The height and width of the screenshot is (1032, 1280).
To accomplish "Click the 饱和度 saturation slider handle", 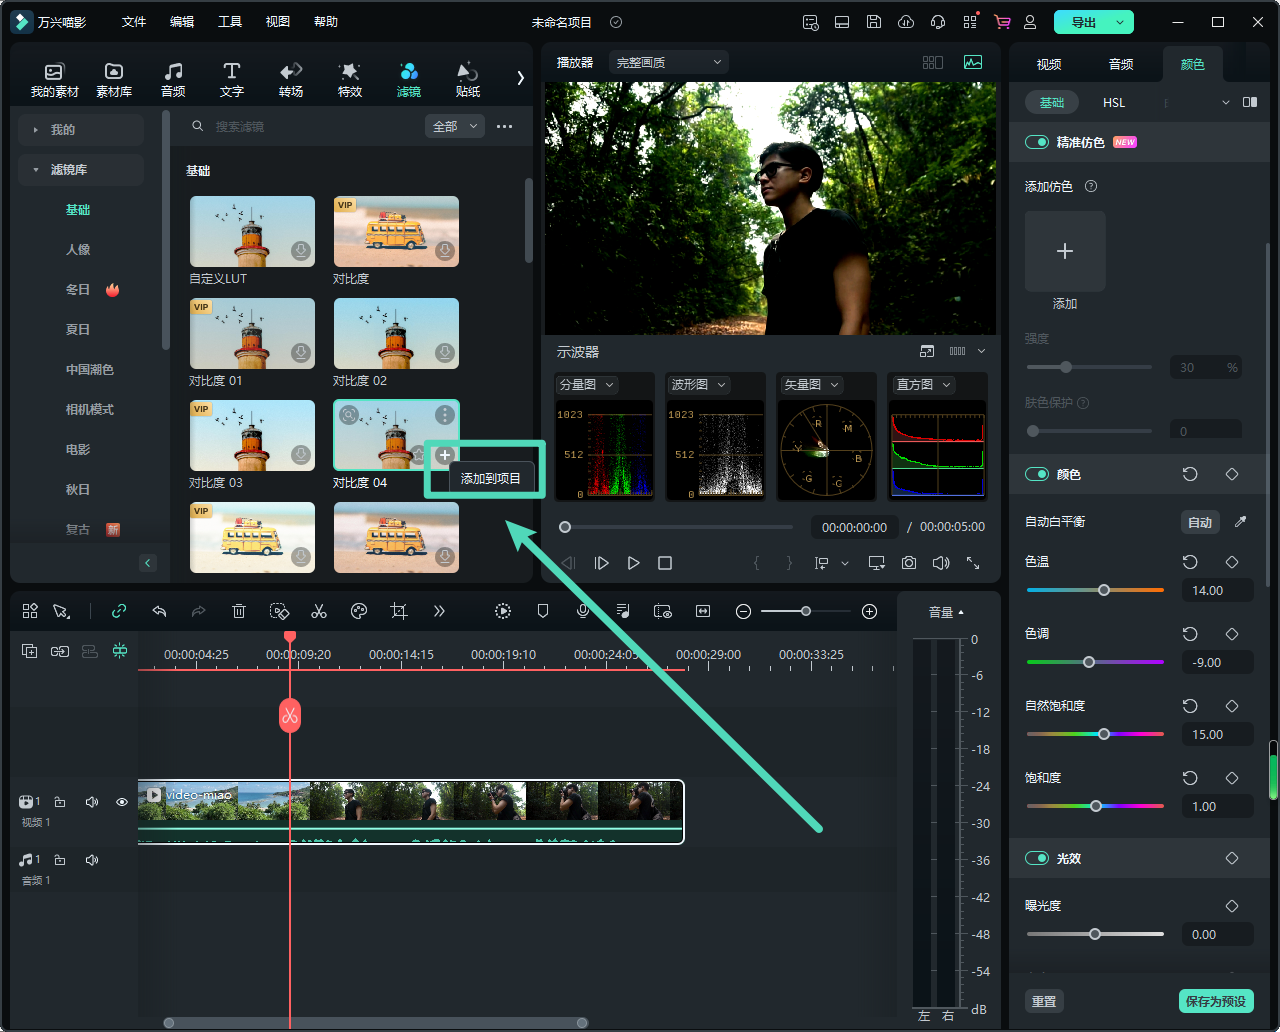I will 1096,806.
